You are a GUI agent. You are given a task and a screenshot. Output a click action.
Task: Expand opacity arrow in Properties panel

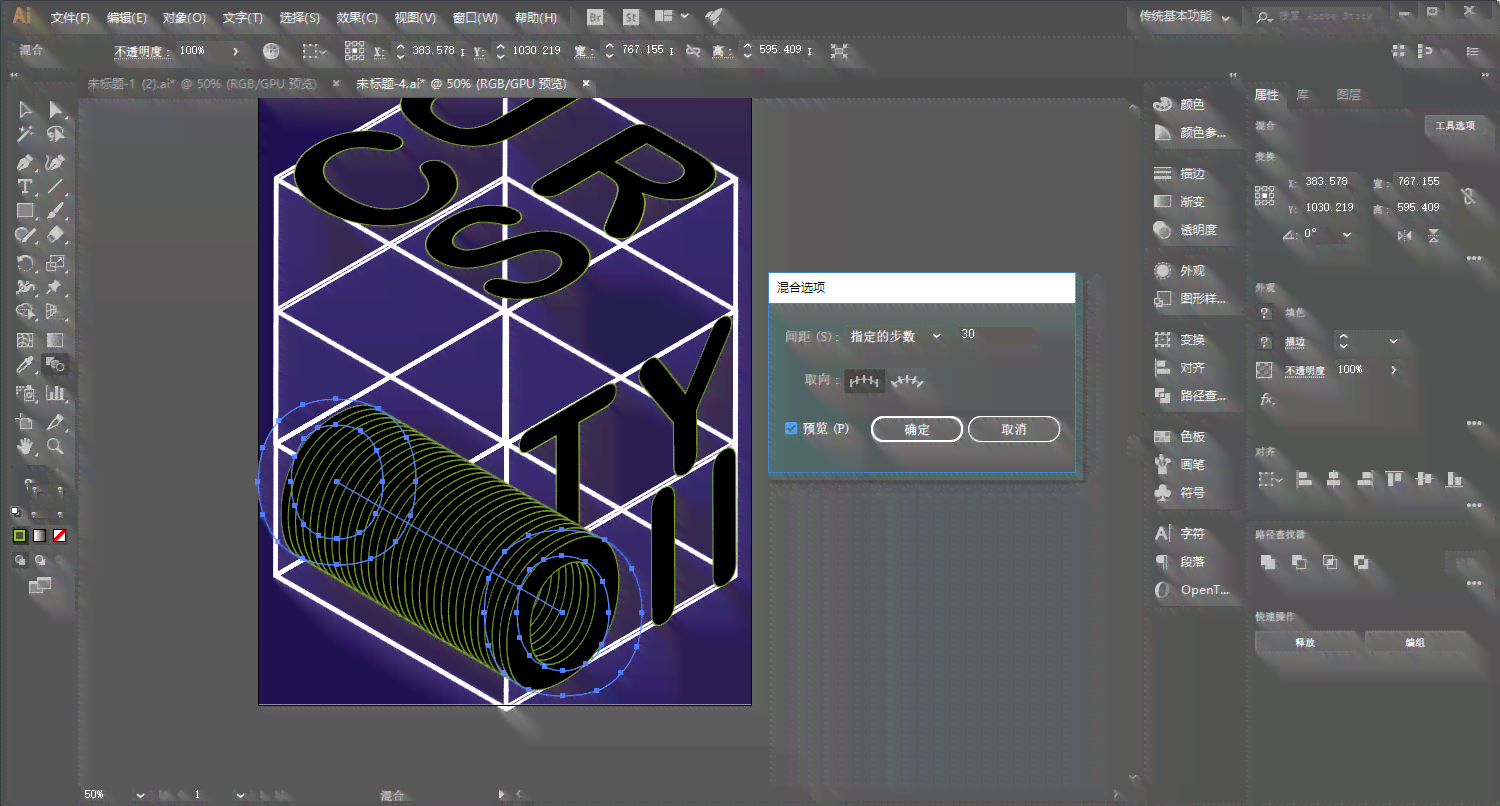point(1393,369)
